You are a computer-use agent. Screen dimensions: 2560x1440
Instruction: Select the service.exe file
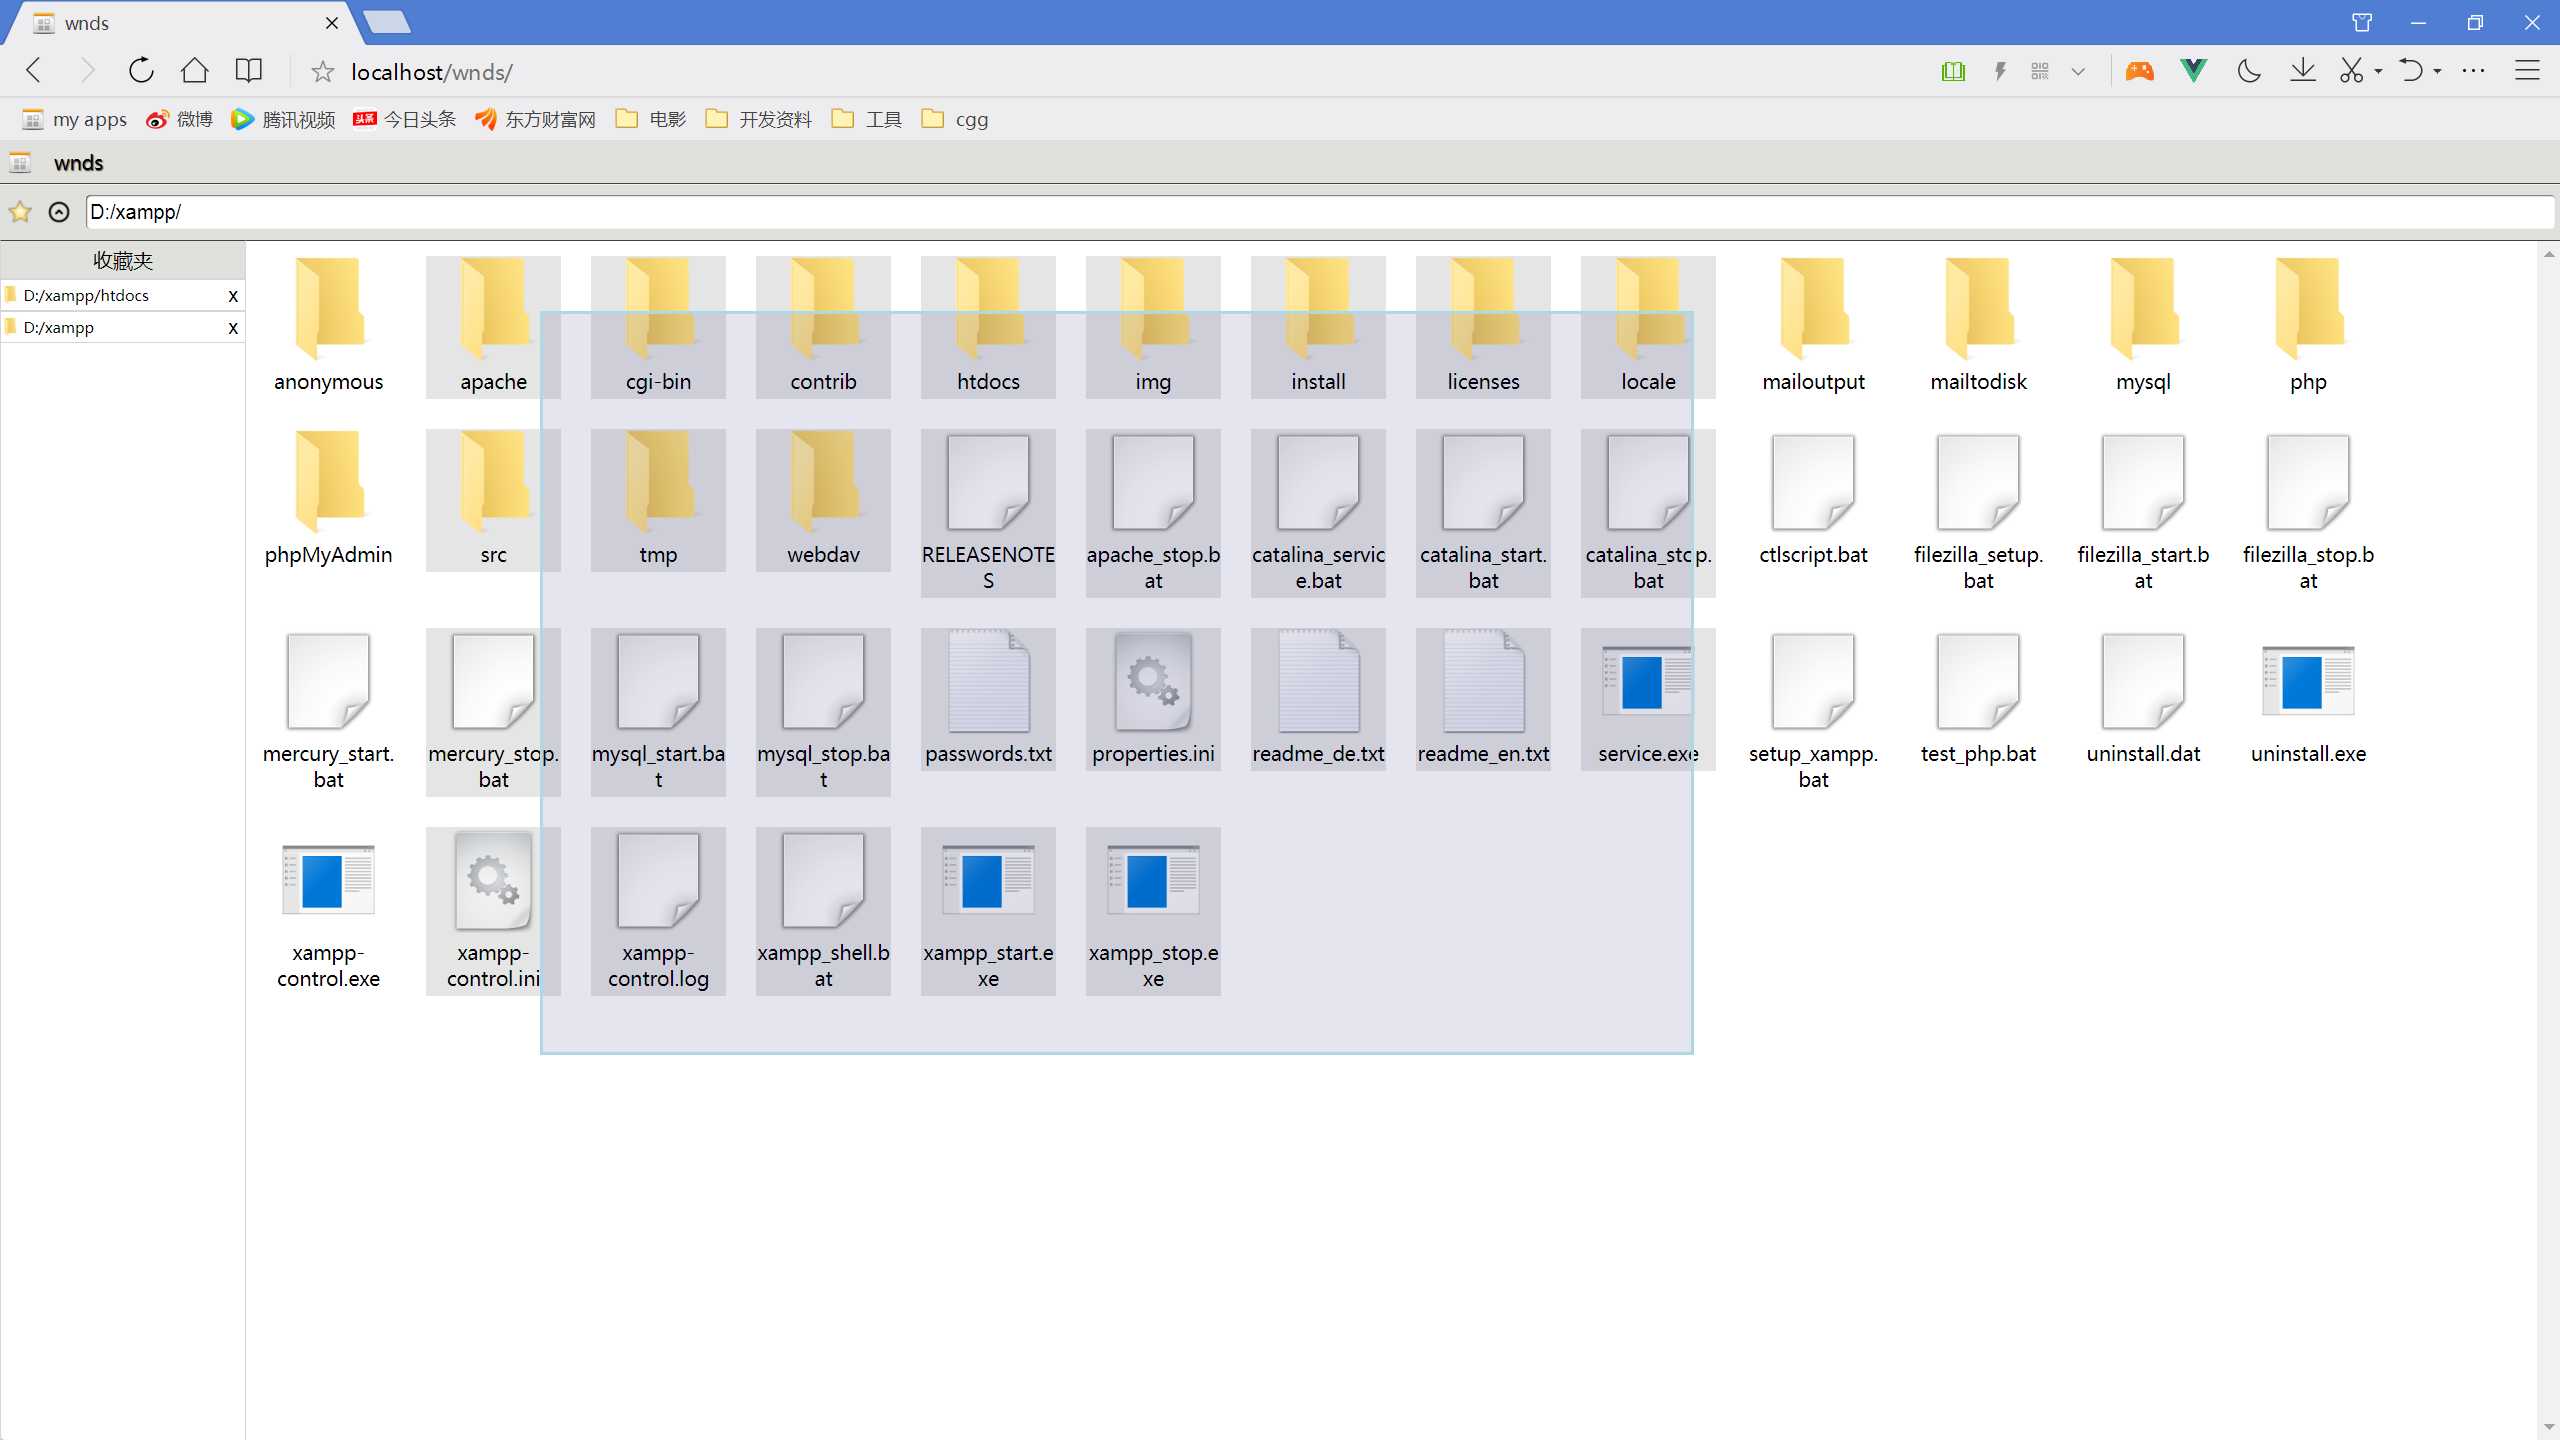click(1648, 699)
